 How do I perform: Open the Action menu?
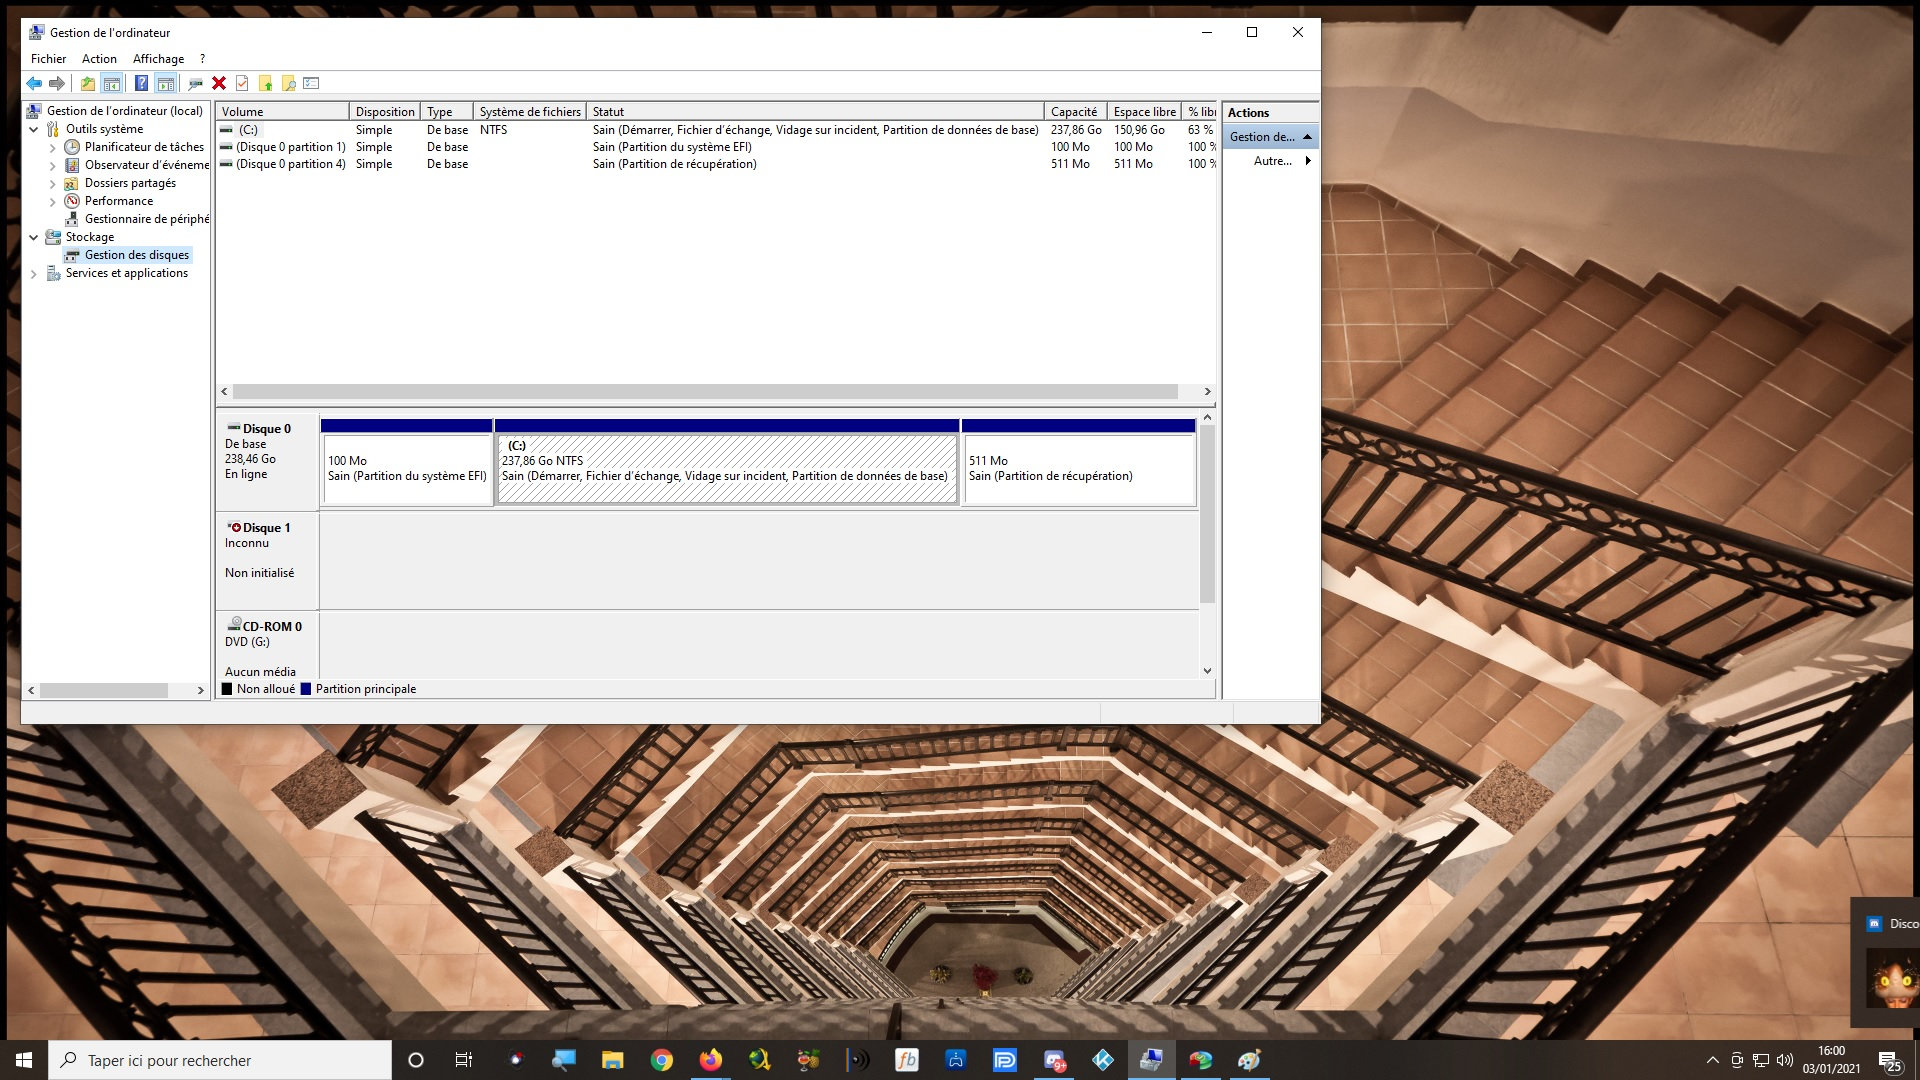pyautogui.click(x=99, y=59)
